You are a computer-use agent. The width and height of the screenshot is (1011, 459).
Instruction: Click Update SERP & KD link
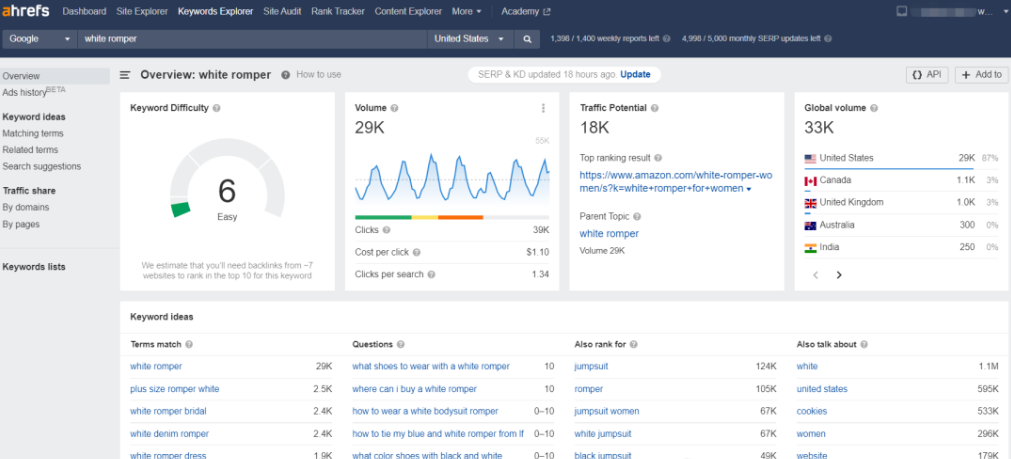(635, 75)
